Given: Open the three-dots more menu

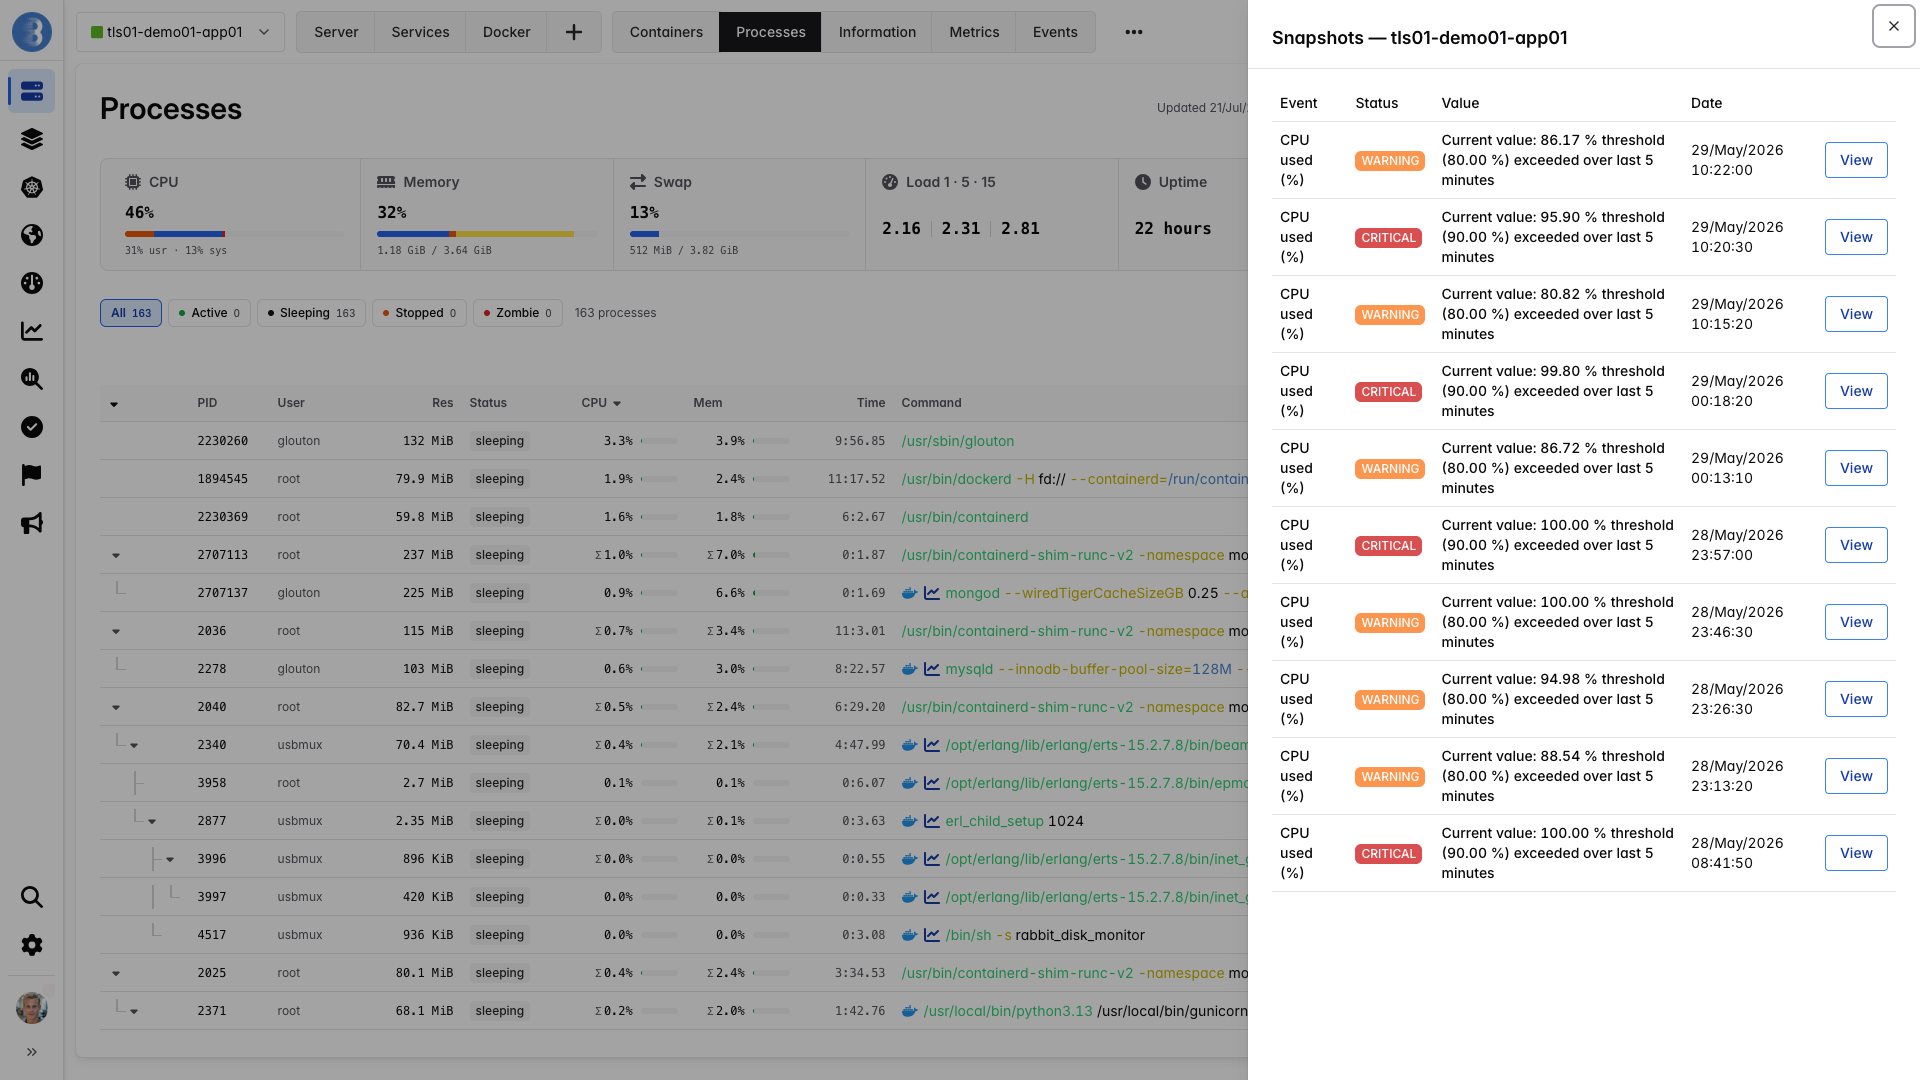Looking at the screenshot, I should 1133,32.
